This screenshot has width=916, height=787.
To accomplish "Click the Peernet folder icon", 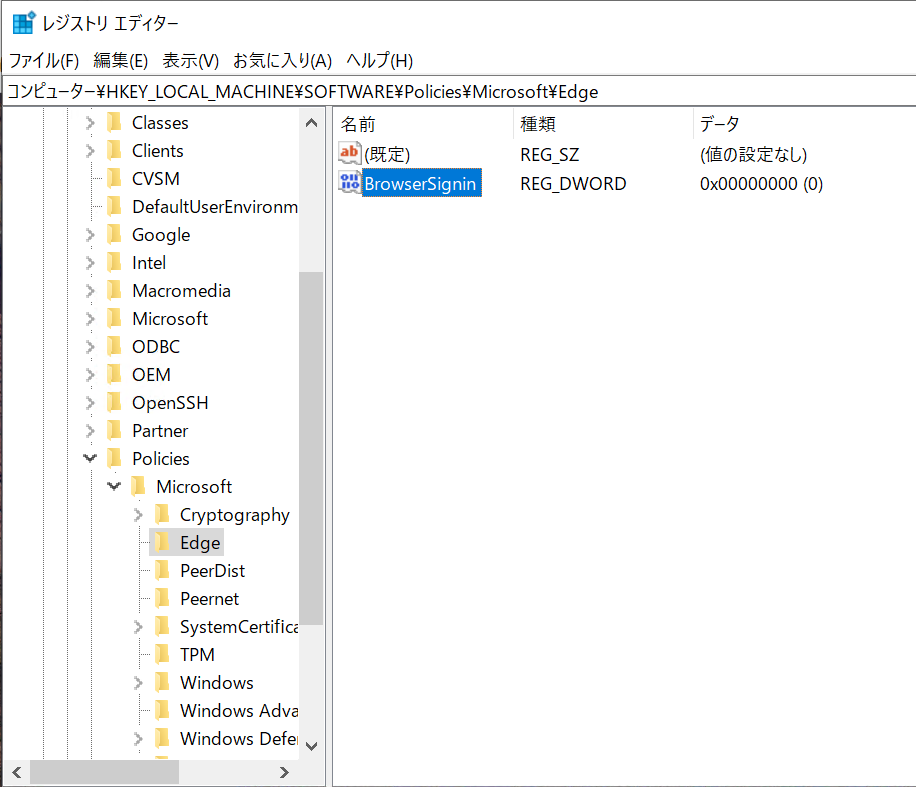I will (x=162, y=598).
